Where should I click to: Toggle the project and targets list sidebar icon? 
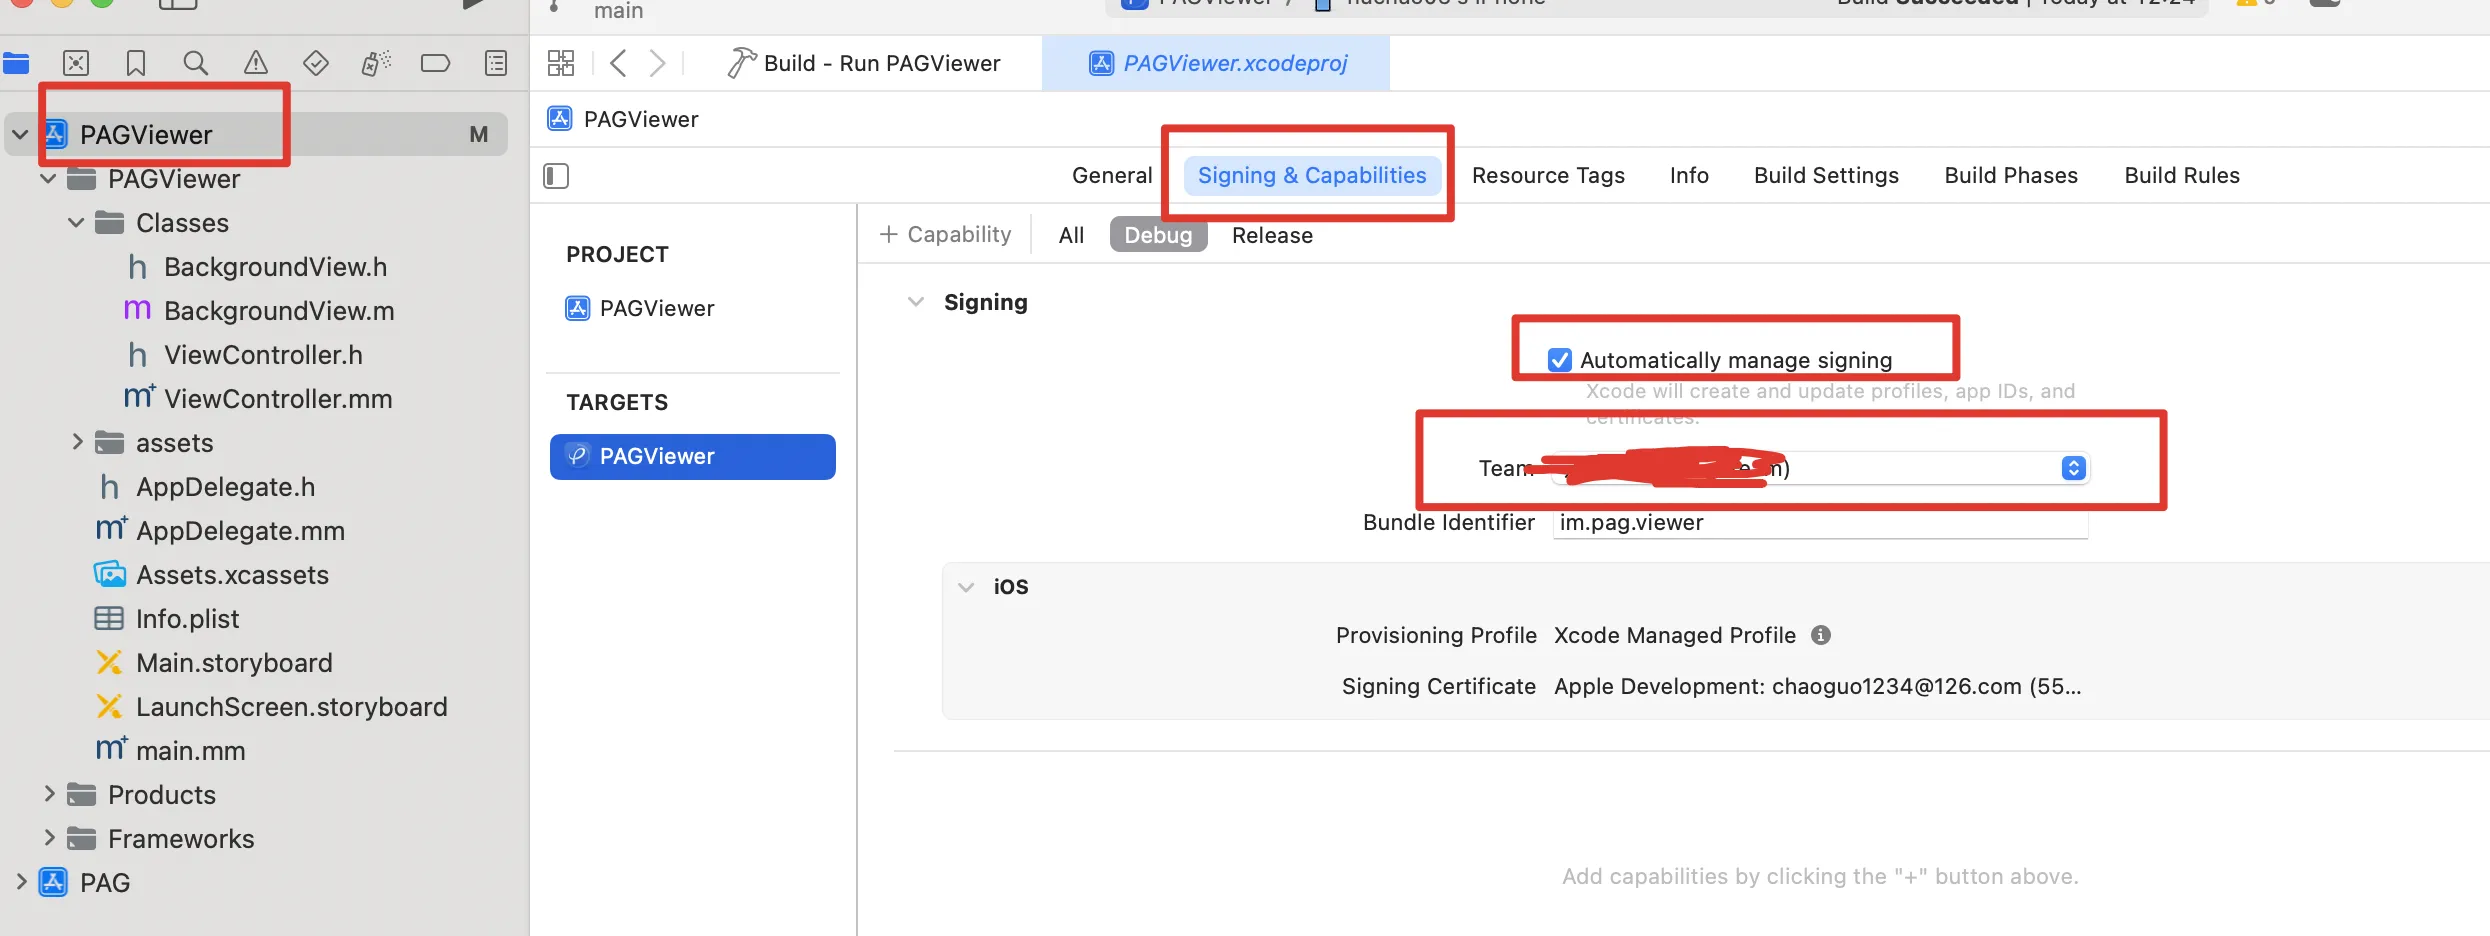coord(556,176)
